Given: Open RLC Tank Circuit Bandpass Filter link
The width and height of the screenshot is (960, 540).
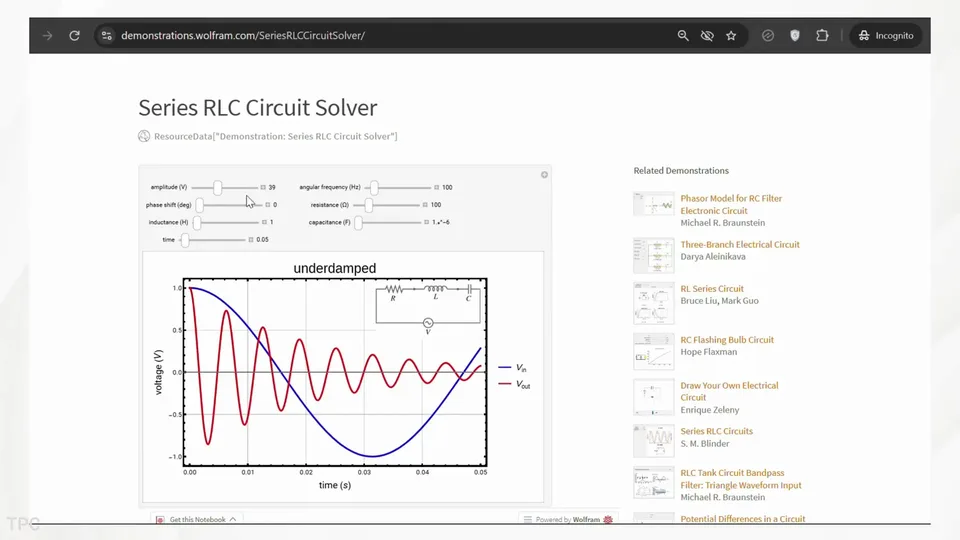Looking at the screenshot, I should [x=741, y=479].
